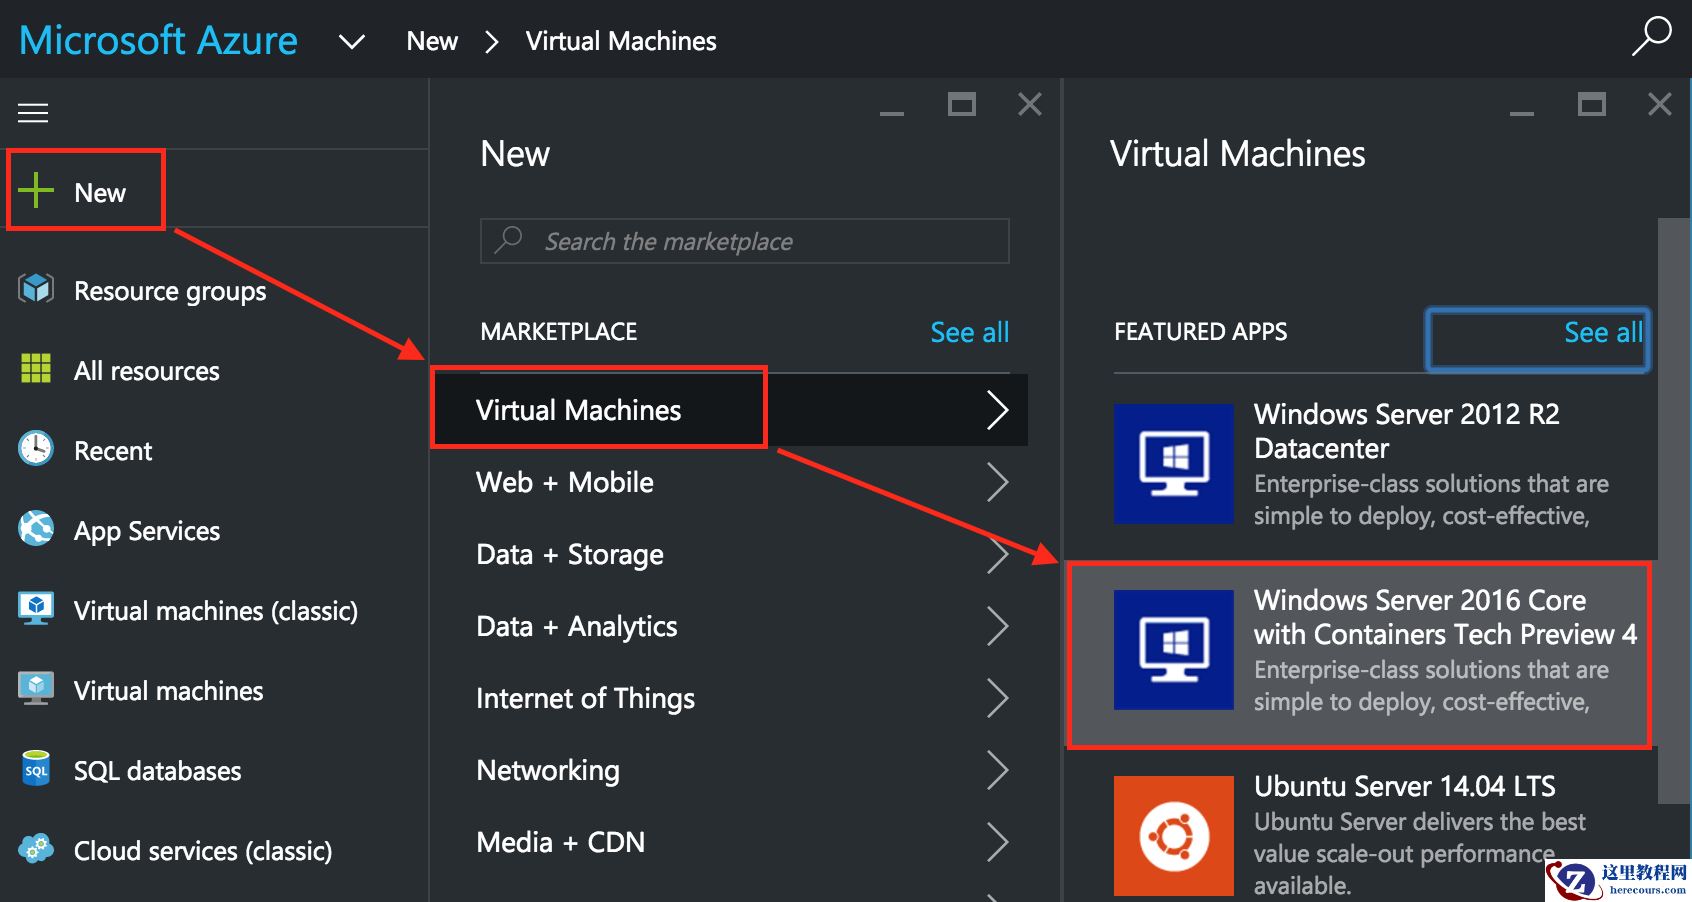Expand the Web + Mobile chevron
The height and width of the screenshot is (902, 1692).
click(997, 482)
